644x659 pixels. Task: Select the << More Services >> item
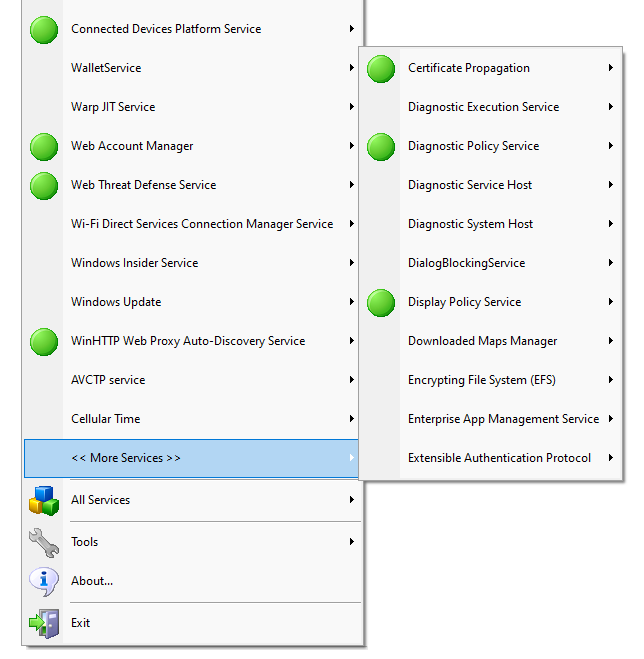(x=191, y=458)
